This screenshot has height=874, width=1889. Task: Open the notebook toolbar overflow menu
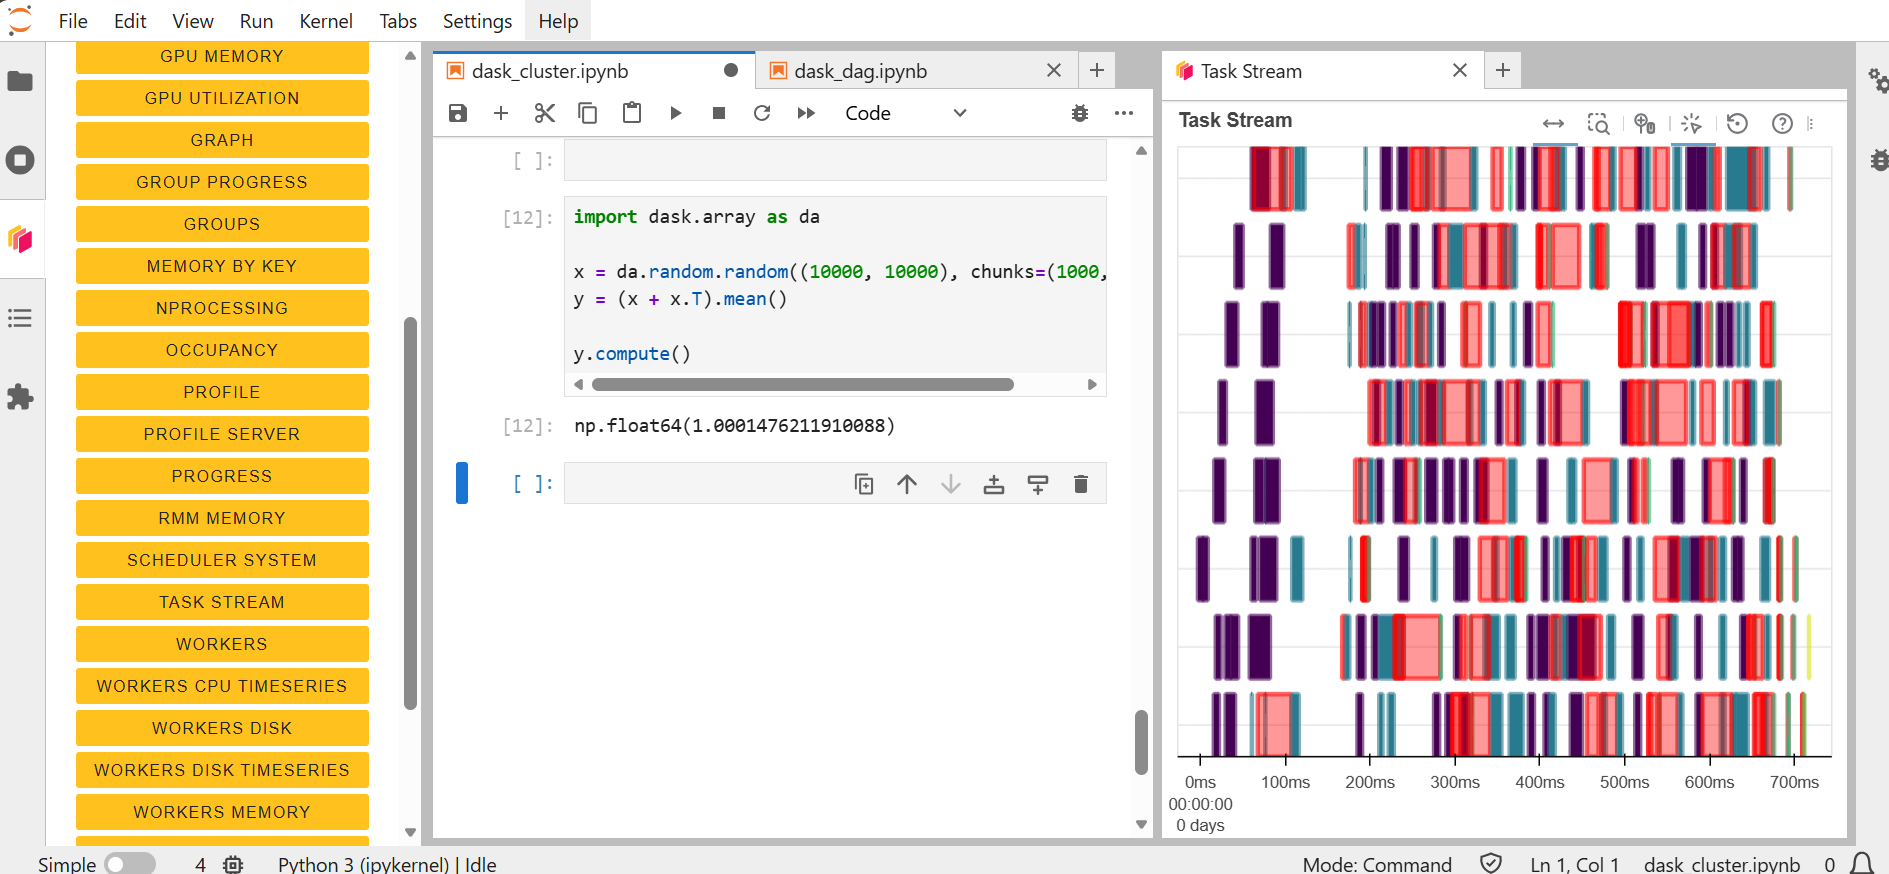point(1124,113)
